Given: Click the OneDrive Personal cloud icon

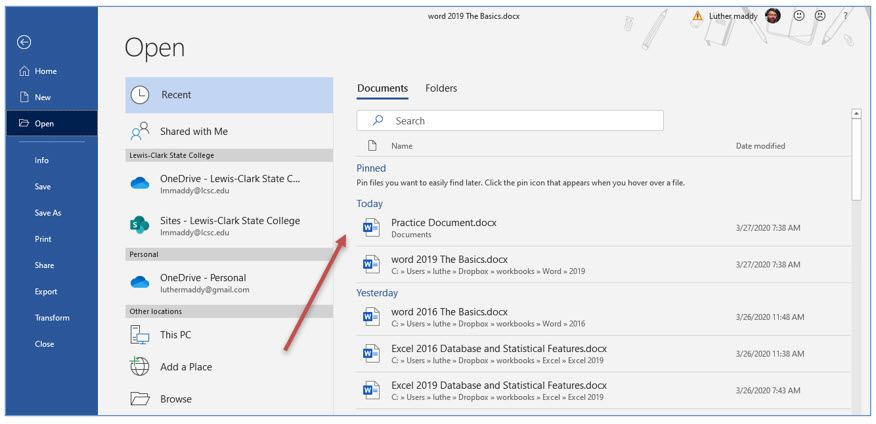Looking at the screenshot, I should pos(140,283).
